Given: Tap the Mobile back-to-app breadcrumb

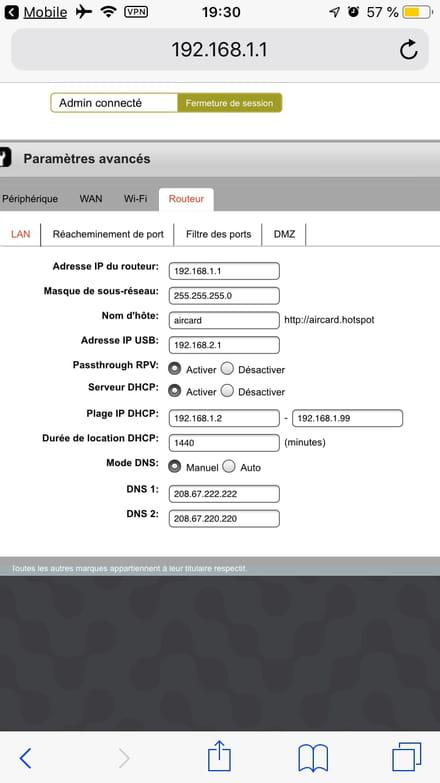Looking at the screenshot, I should [x=36, y=12].
